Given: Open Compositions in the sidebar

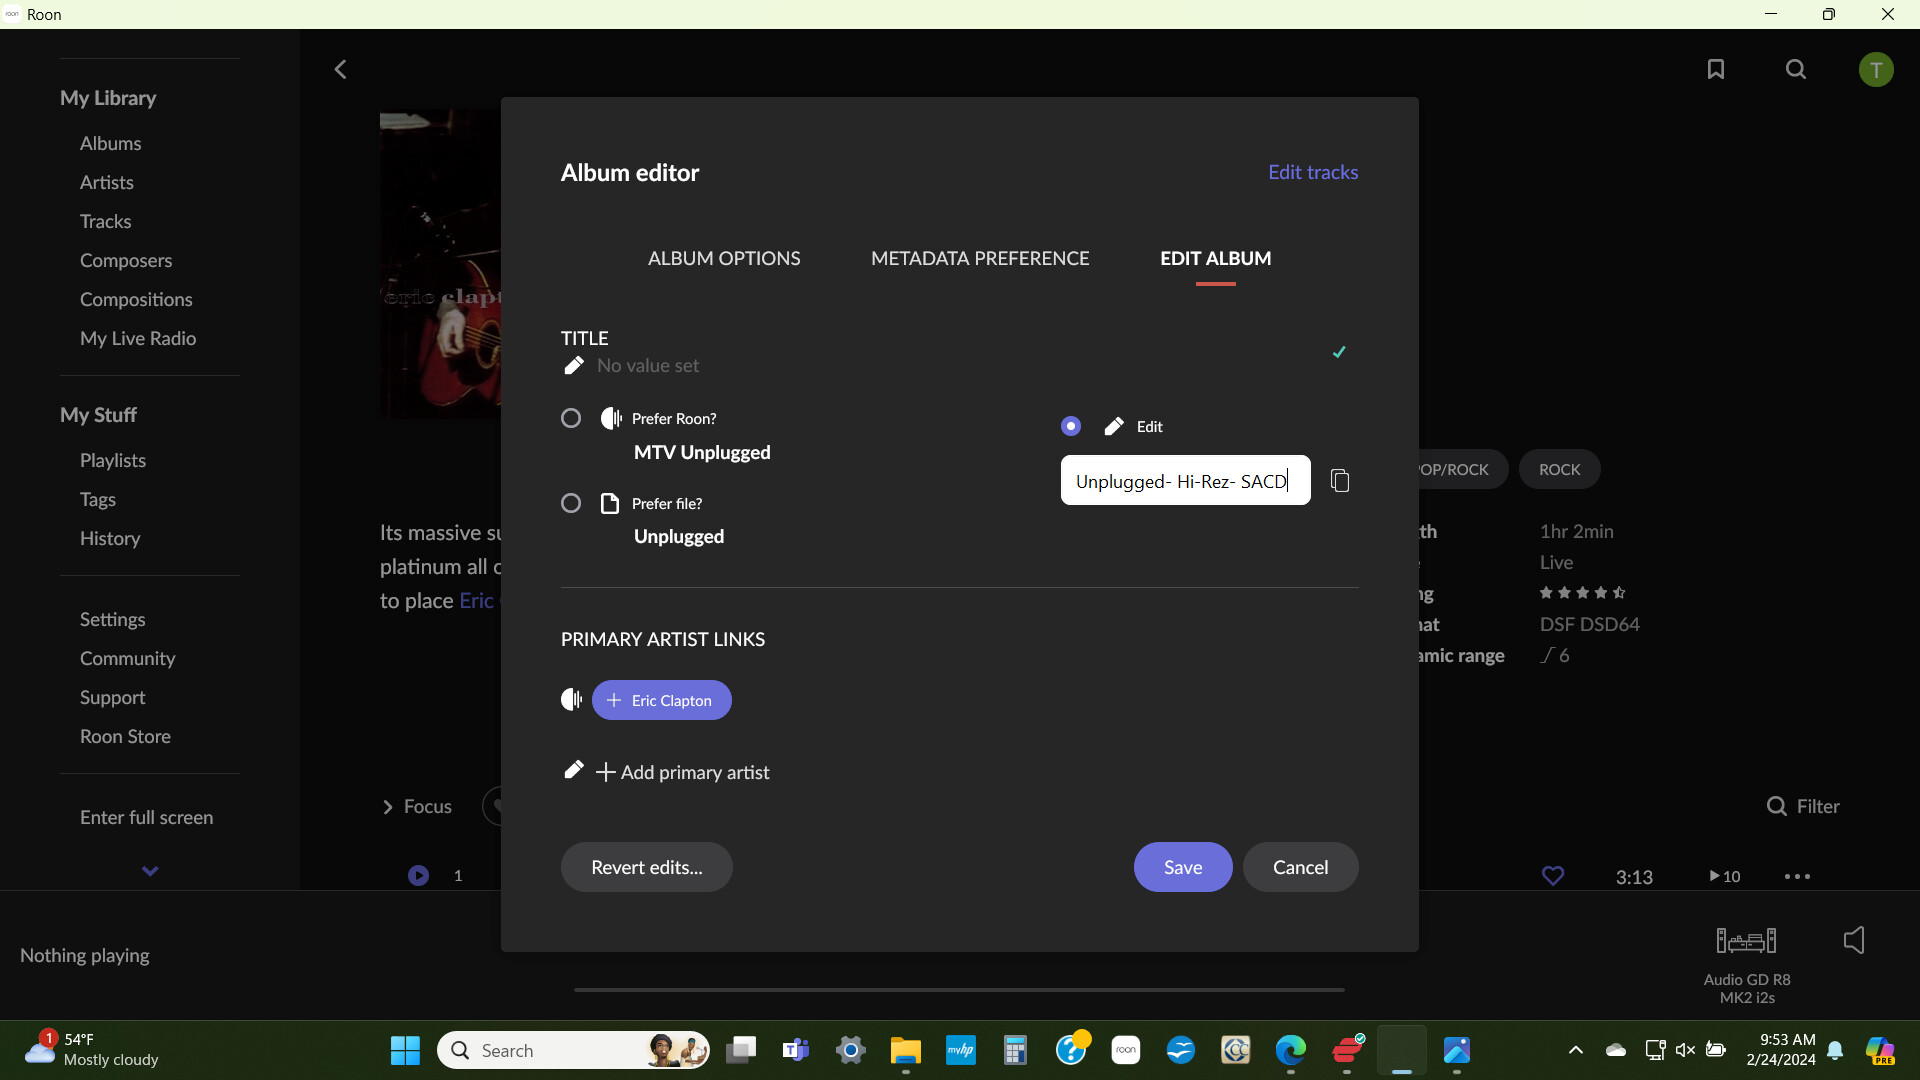Looking at the screenshot, I should pos(136,299).
